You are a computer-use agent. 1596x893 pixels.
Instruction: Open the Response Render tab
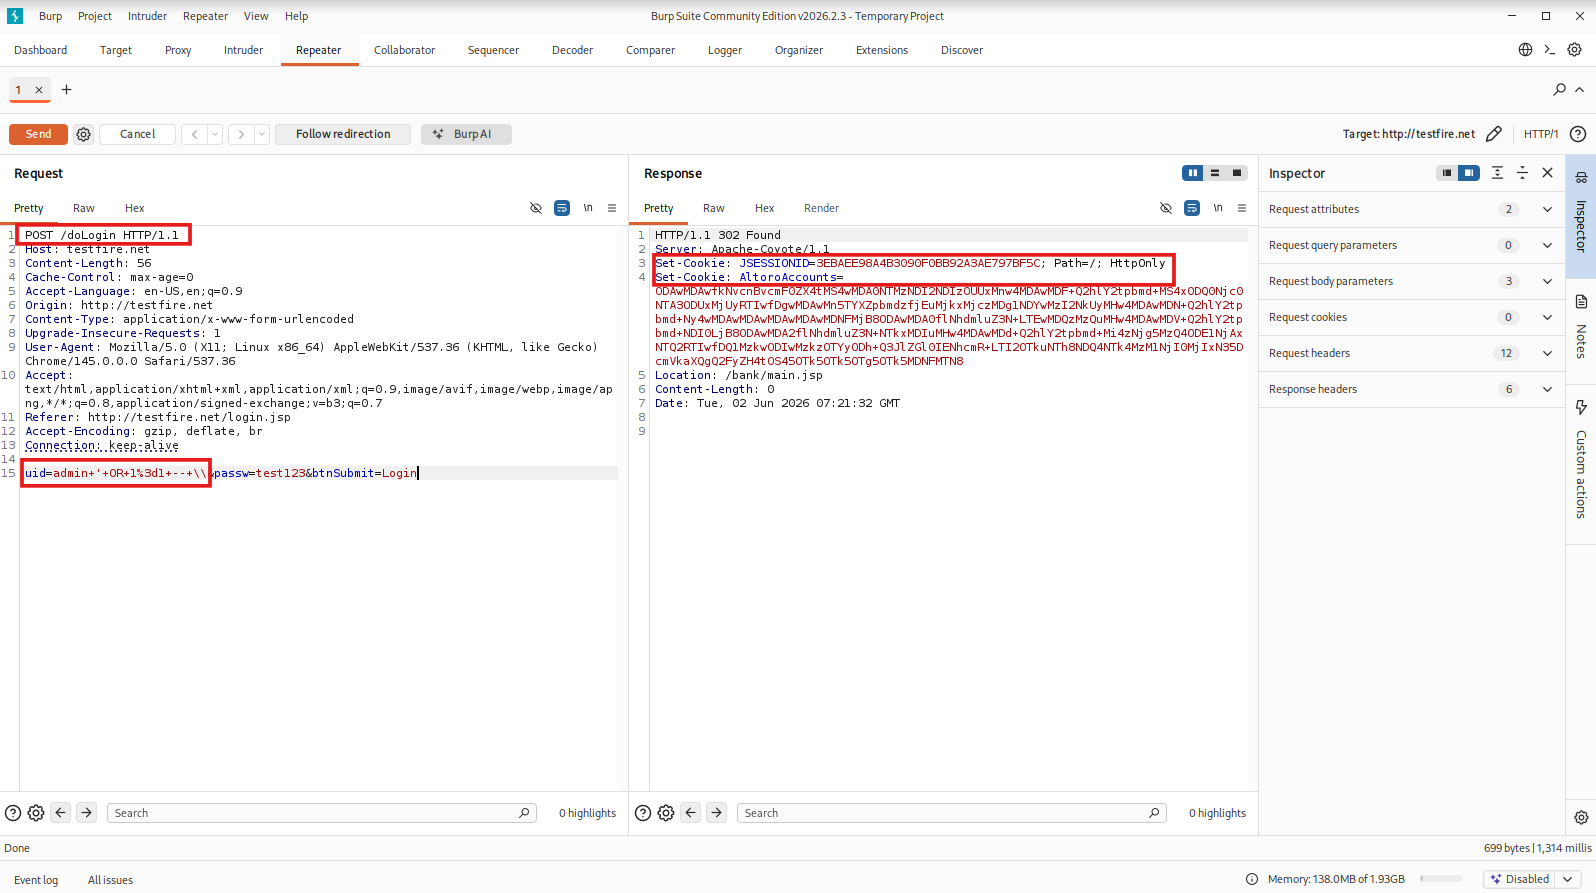(821, 208)
